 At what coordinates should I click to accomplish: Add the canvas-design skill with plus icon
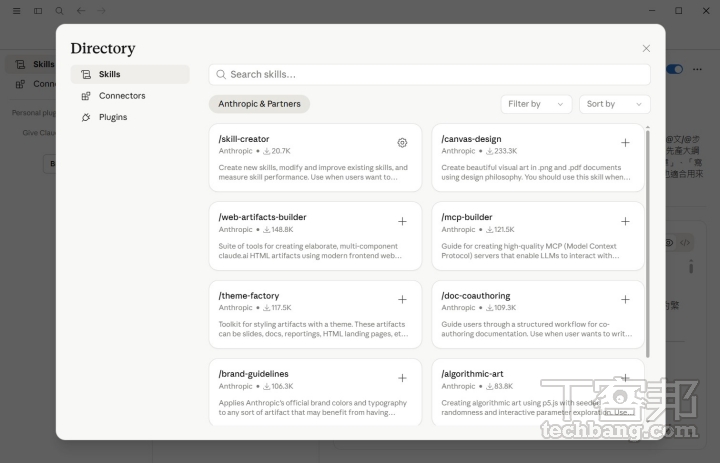click(x=625, y=143)
